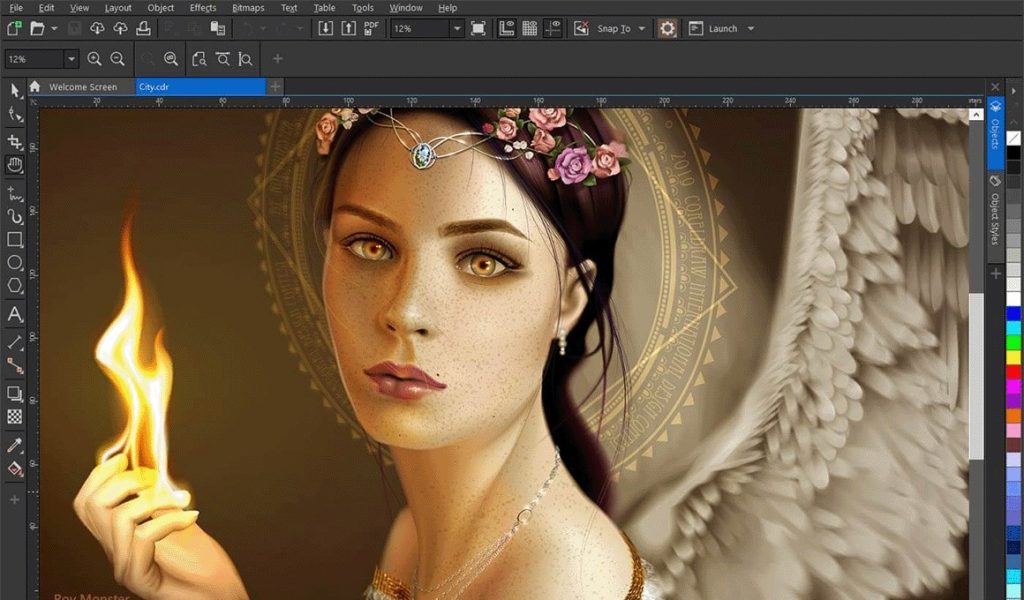
Task: Add a new document tab
Action: (x=275, y=87)
